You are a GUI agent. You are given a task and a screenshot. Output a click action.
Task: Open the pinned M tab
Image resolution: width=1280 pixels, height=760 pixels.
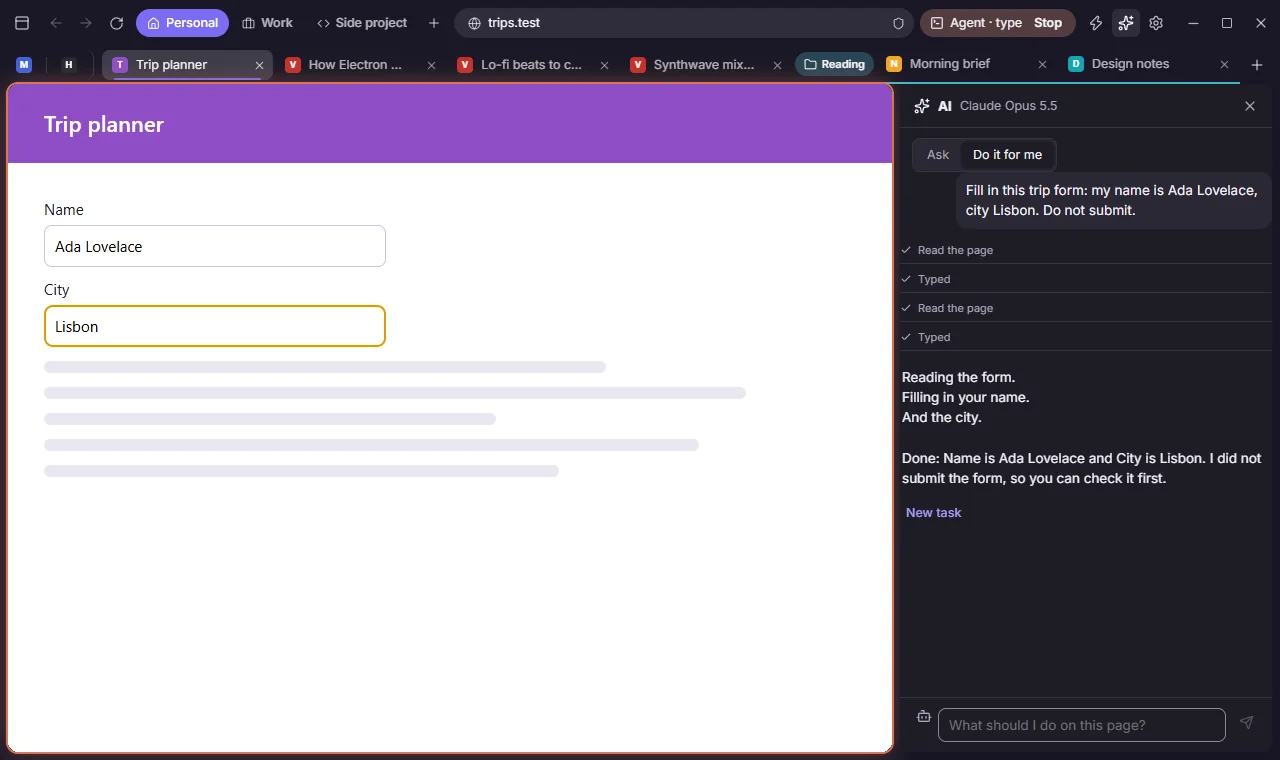[x=24, y=64]
